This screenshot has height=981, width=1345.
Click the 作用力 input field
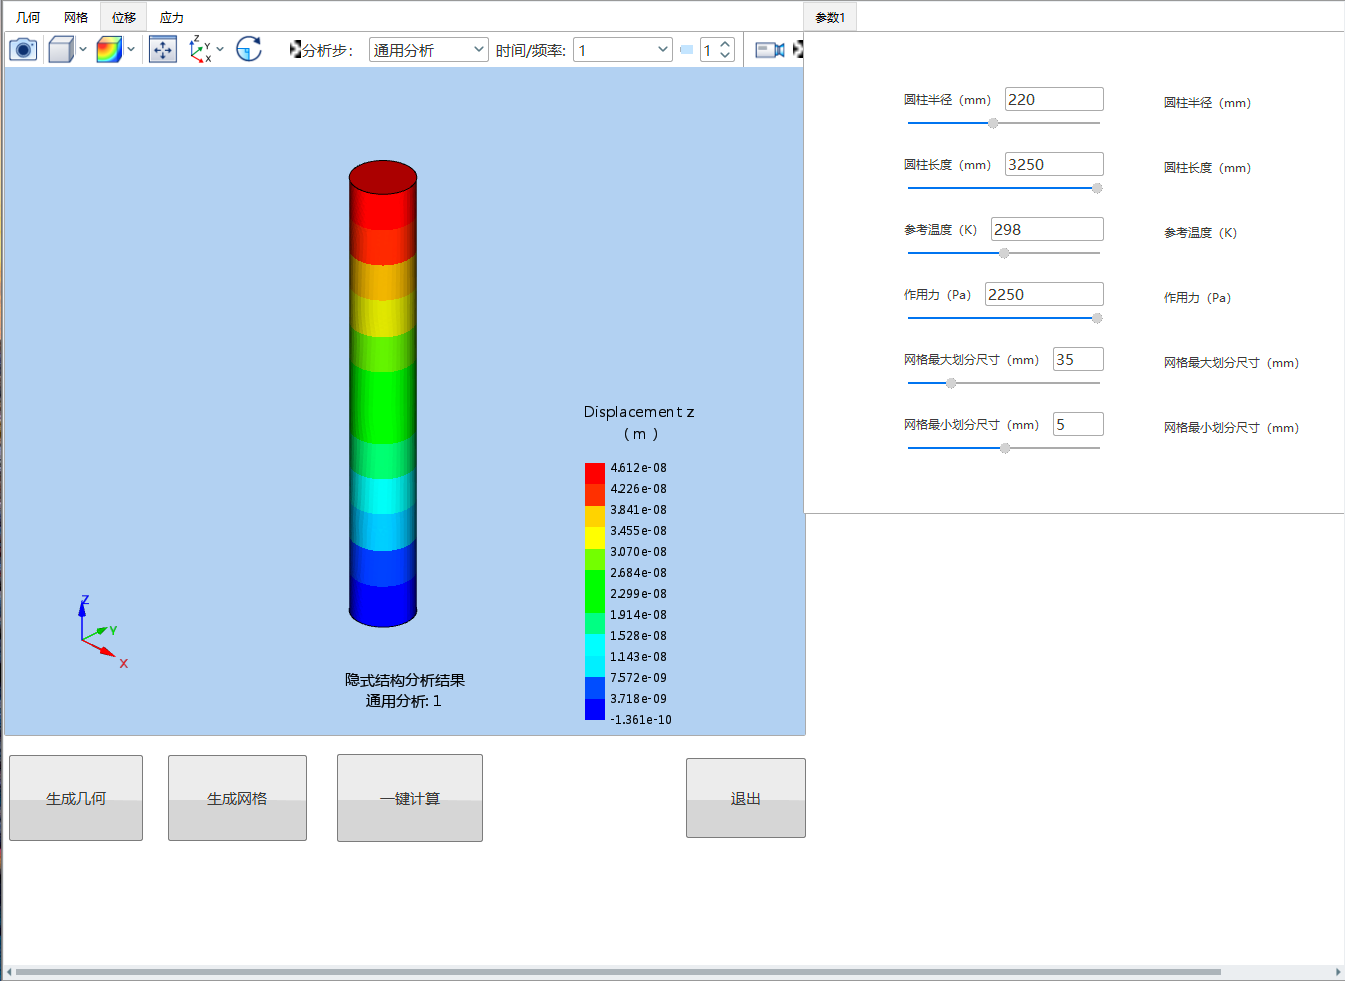click(1044, 294)
